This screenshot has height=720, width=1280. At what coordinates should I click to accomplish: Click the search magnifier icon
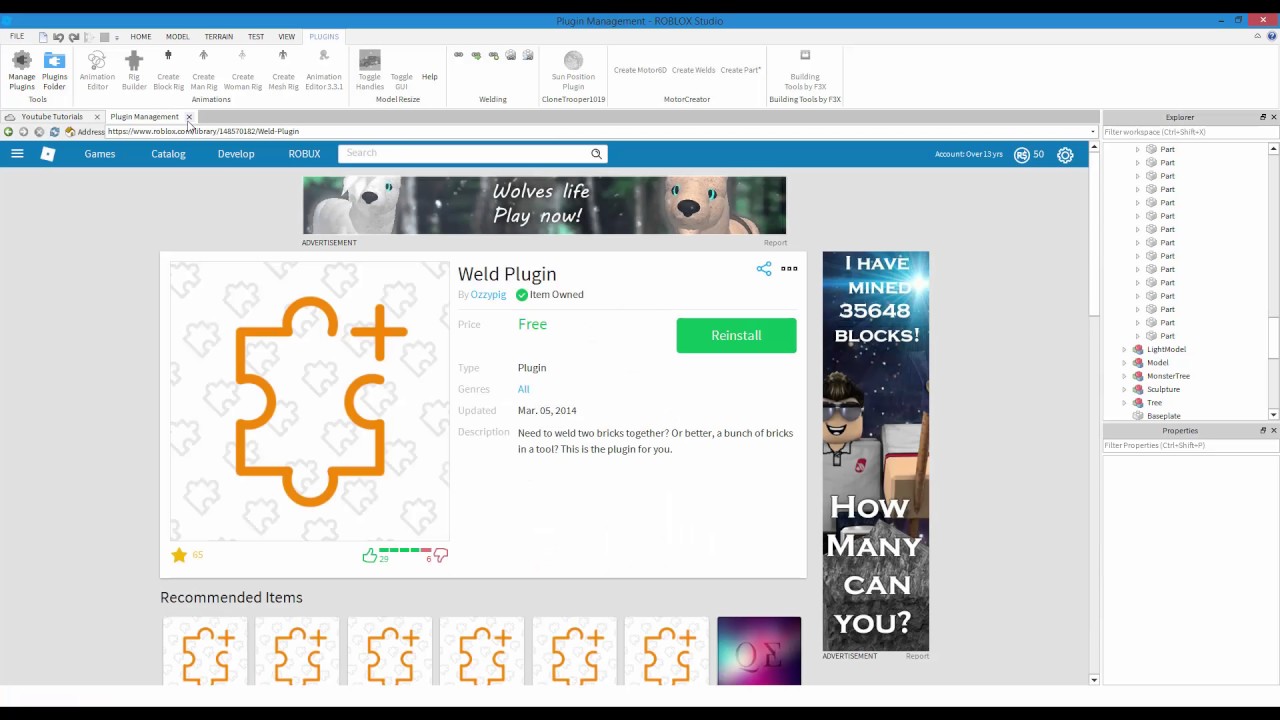596,154
